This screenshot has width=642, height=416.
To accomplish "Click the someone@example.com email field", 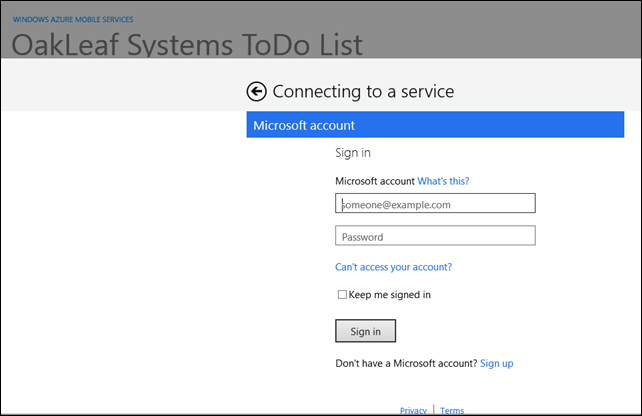I will pos(435,204).
